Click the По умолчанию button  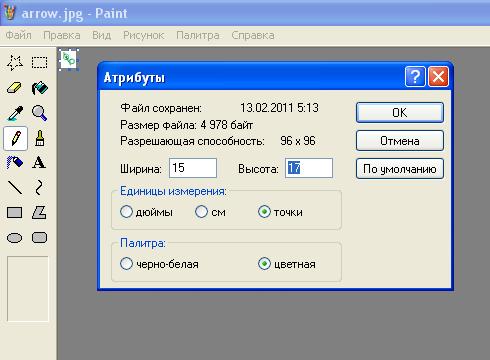pyautogui.click(x=400, y=169)
